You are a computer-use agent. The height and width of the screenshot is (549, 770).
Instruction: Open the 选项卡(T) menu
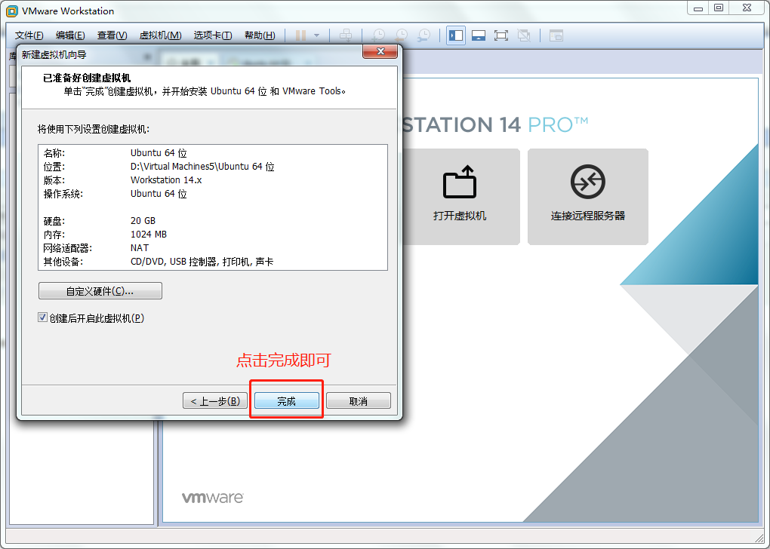[213, 35]
